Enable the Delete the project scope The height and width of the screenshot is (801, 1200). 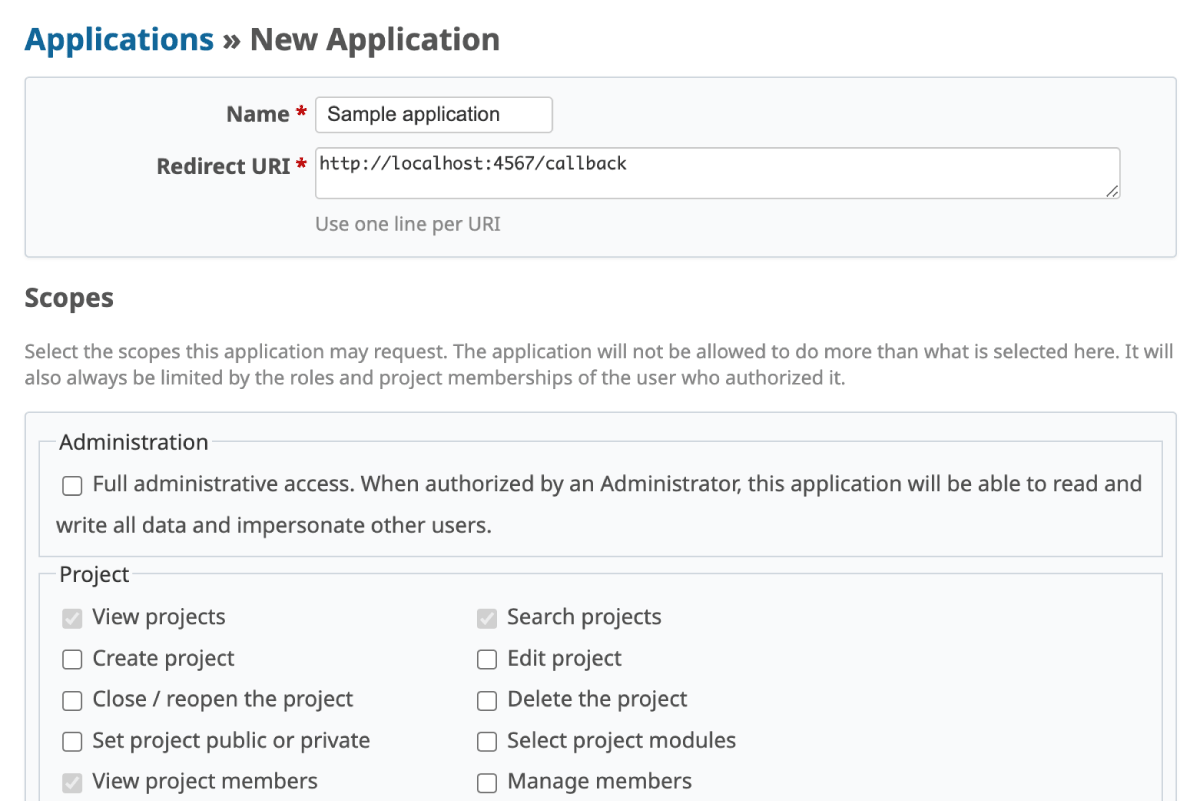tap(487, 701)
